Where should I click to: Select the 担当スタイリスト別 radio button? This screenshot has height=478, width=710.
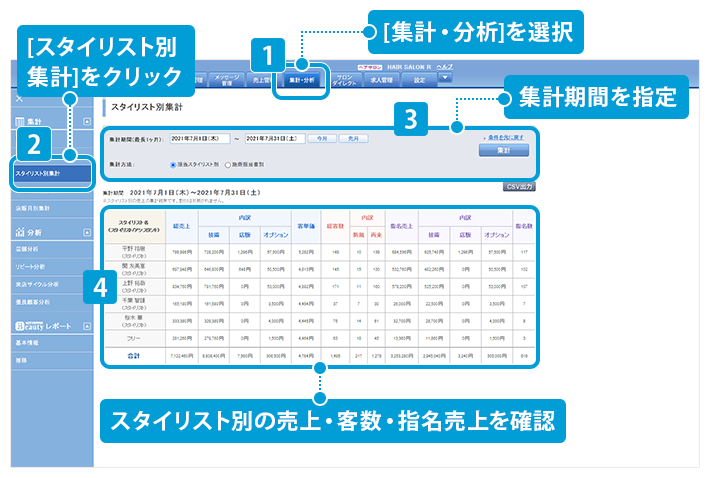[173, 164]
